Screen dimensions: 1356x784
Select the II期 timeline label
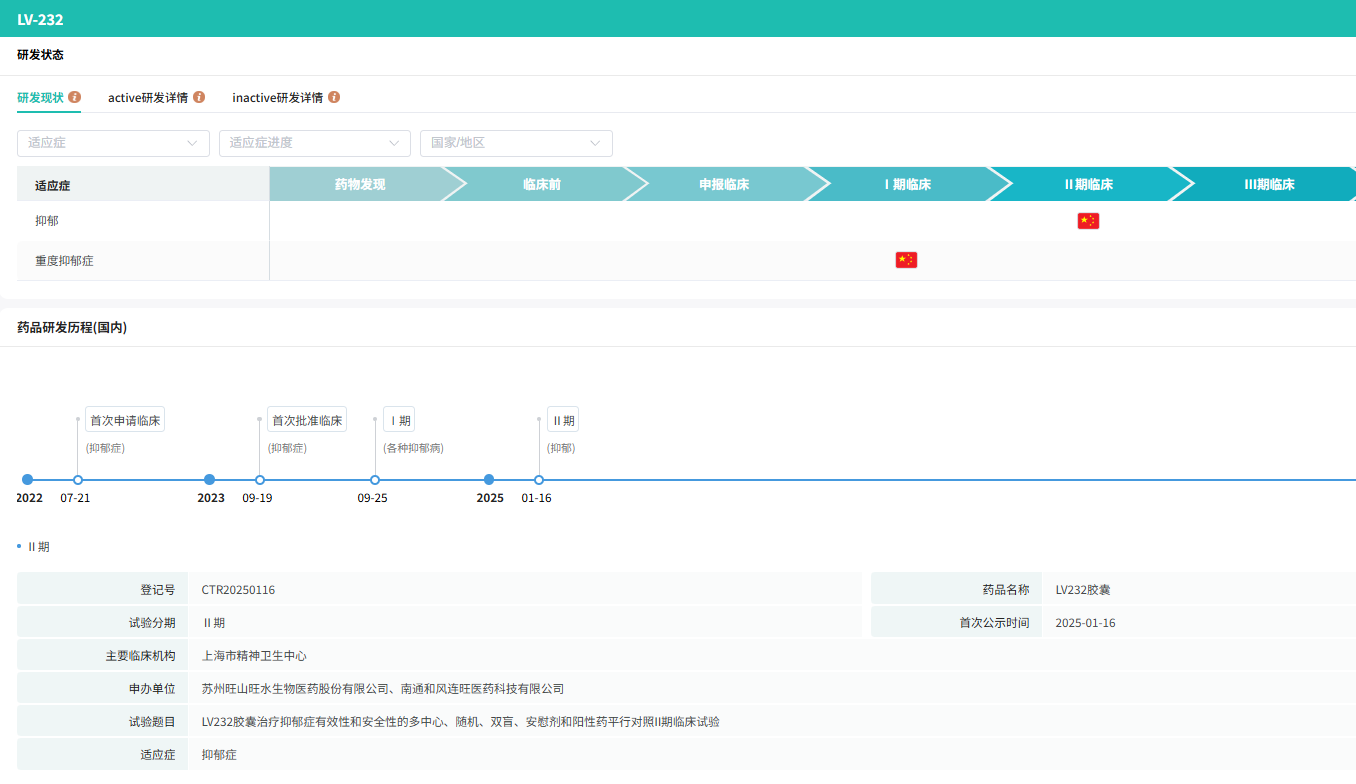coord(563,420)
